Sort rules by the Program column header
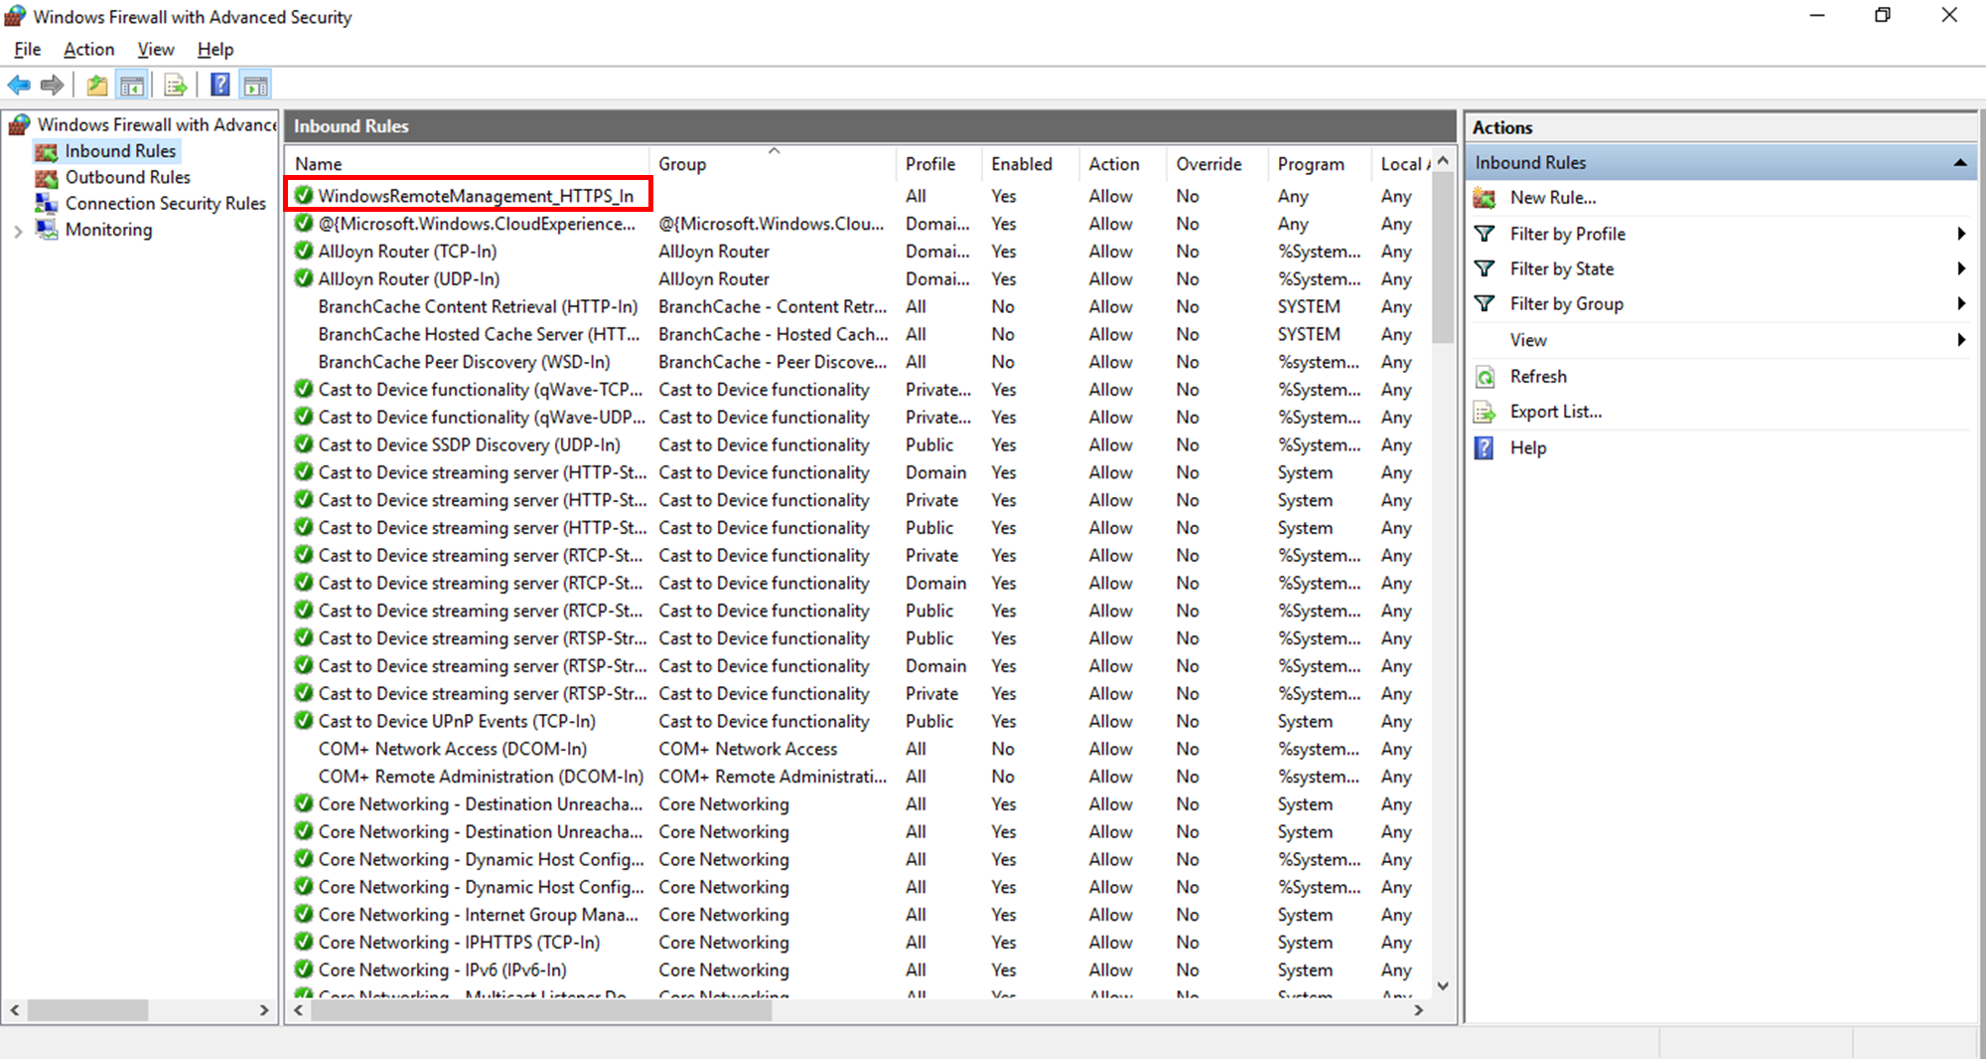Image resolution: width=1986 pixels, height=1059 pixels. (x=1319, y=164)
